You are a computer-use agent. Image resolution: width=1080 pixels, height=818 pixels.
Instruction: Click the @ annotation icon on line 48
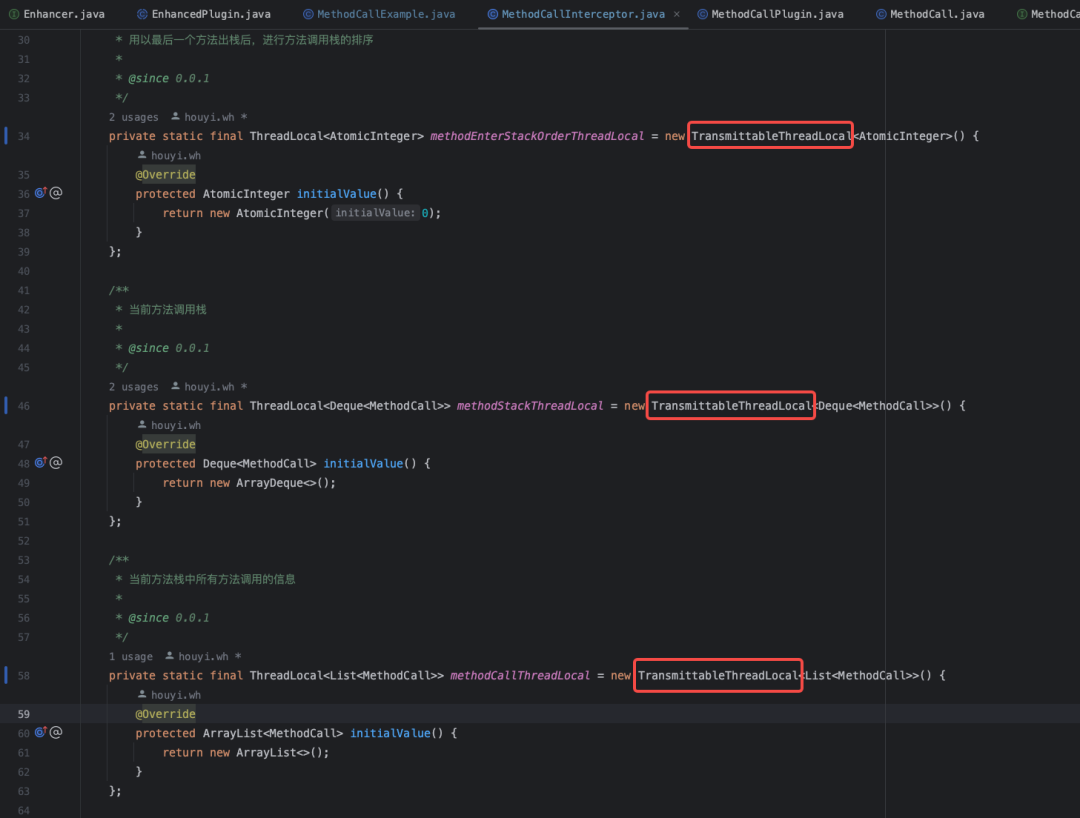[56, 463]
